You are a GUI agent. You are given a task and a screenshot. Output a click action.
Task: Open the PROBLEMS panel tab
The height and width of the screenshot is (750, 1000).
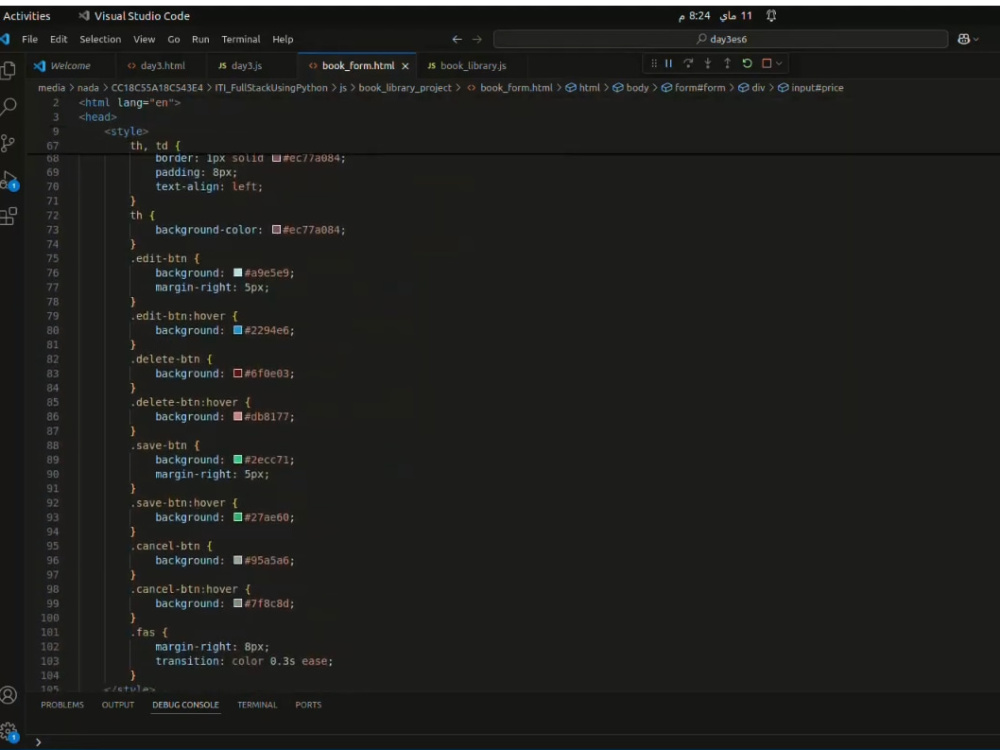pyautogui.click(x=62, y=705)
